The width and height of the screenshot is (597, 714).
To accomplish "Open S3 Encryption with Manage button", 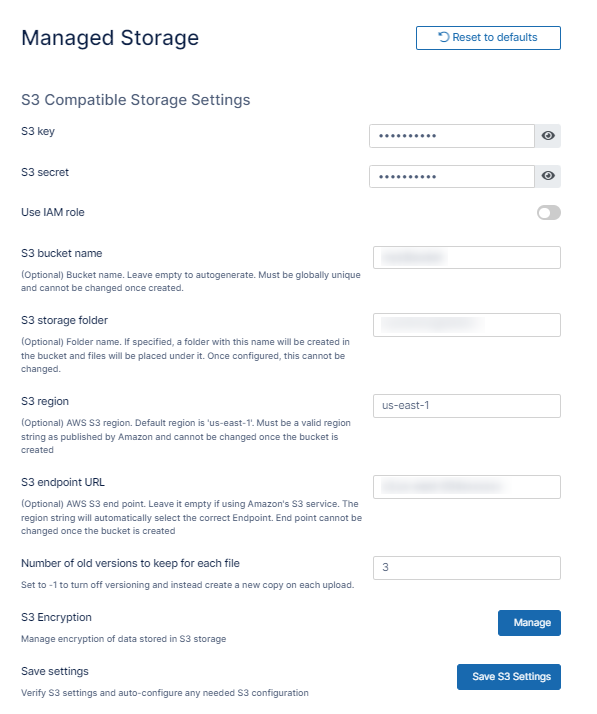I will tap(529, 622).
